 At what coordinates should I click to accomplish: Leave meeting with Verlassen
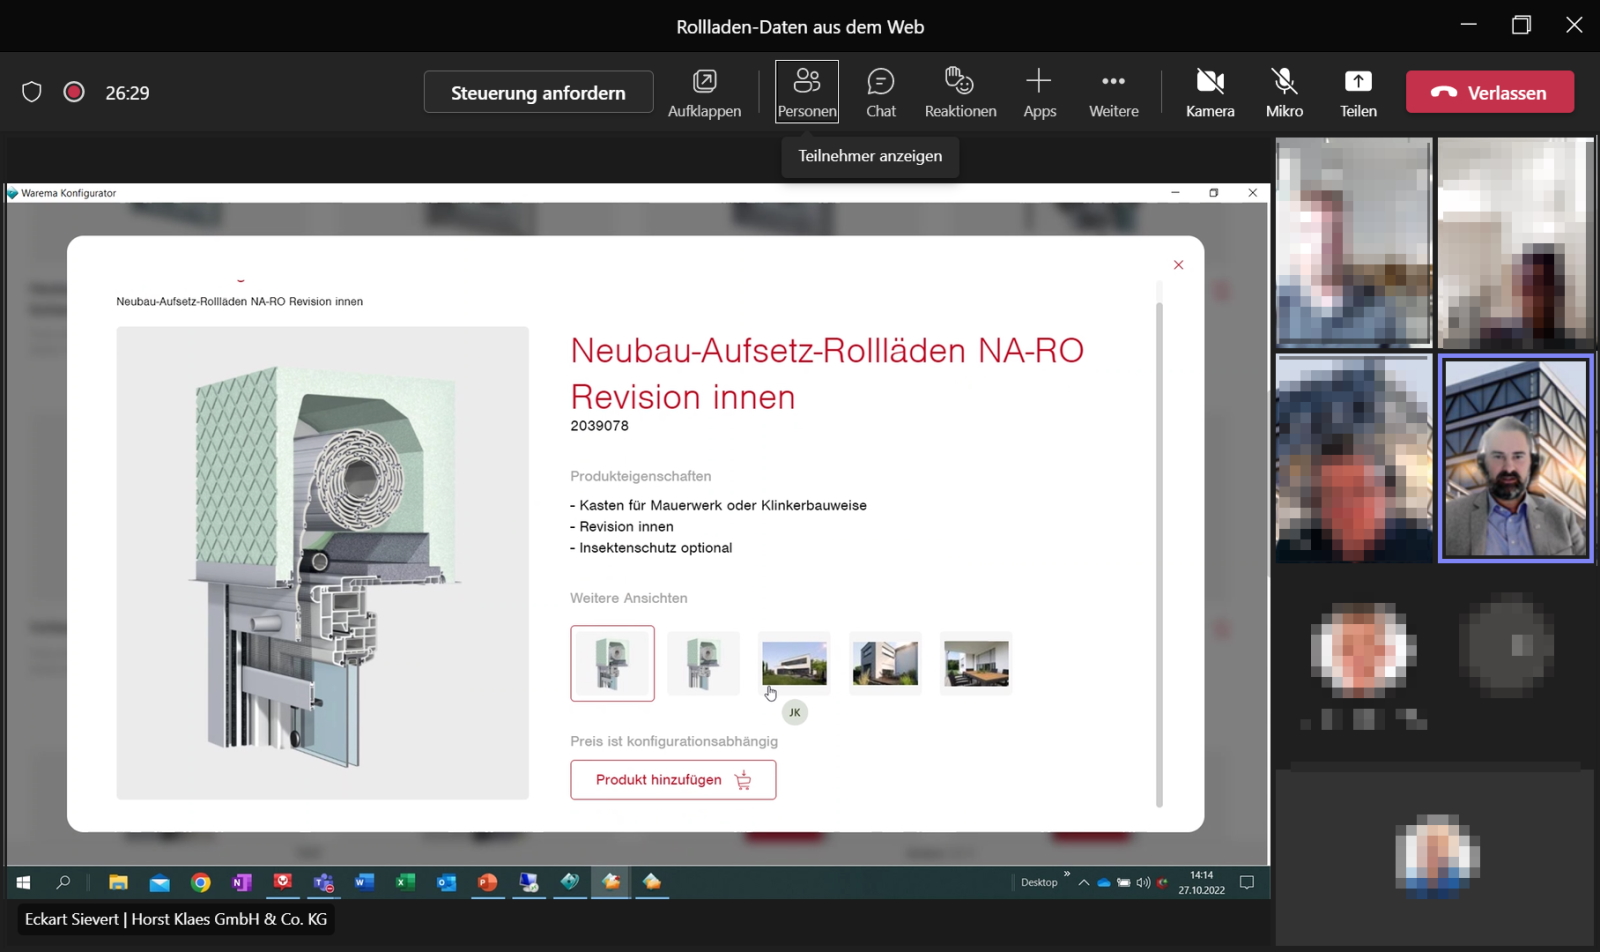point(1490,92)
